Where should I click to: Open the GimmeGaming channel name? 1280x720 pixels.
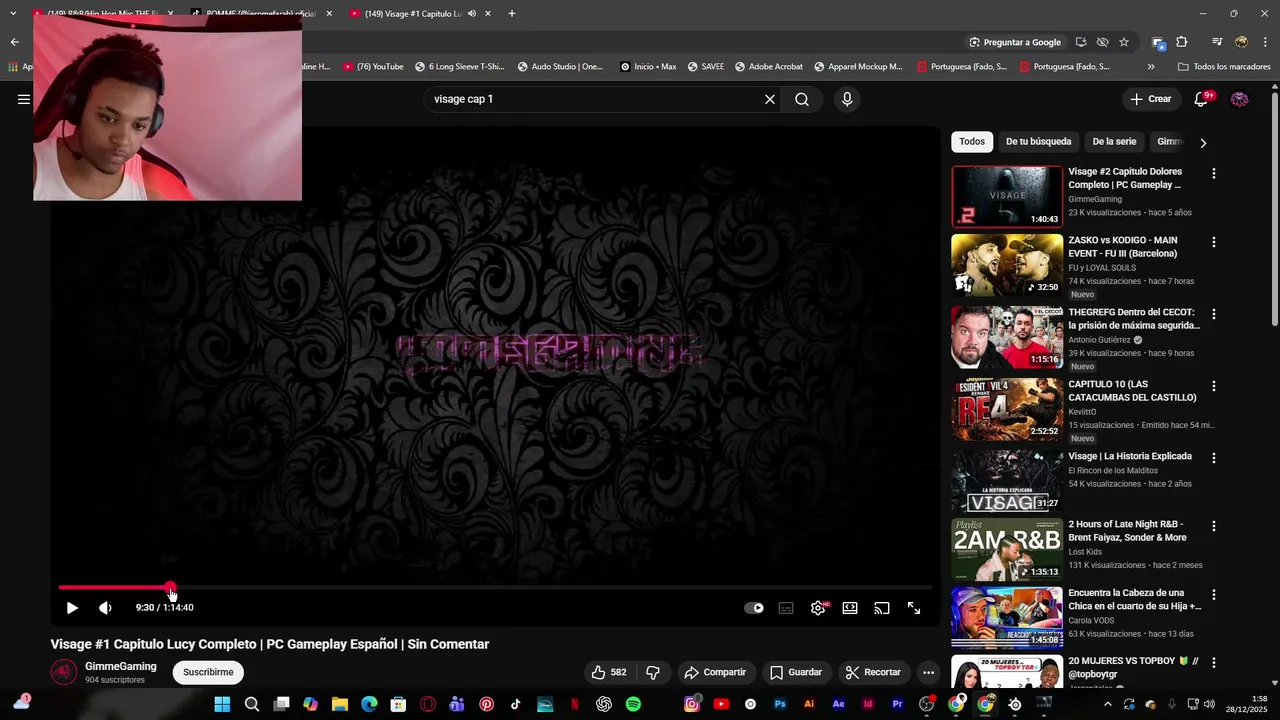[x=120, y=666]
